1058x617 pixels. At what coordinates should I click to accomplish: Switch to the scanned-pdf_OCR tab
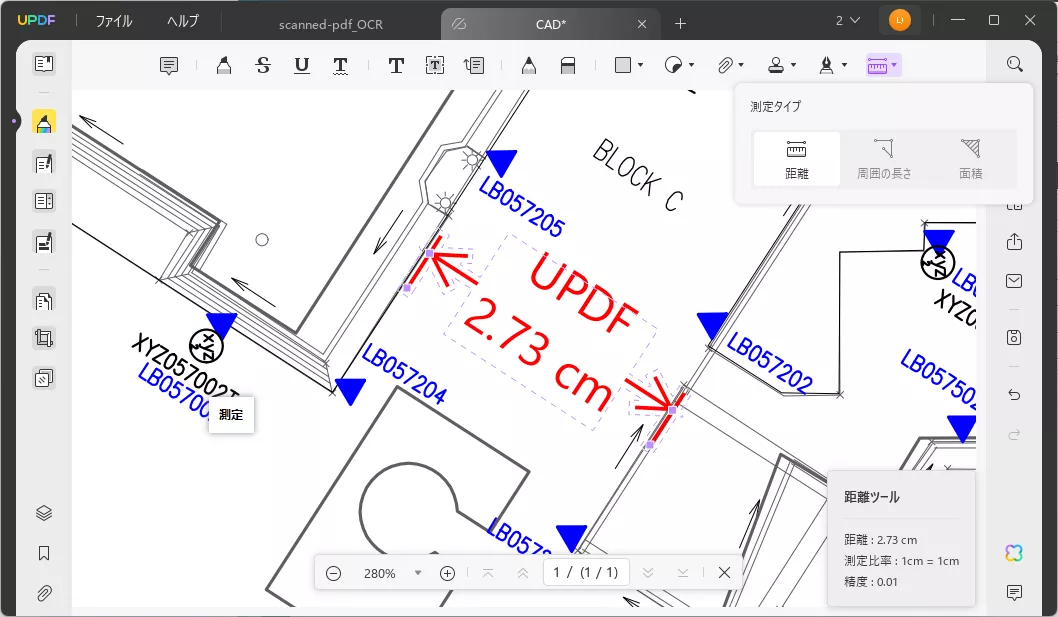331,24
